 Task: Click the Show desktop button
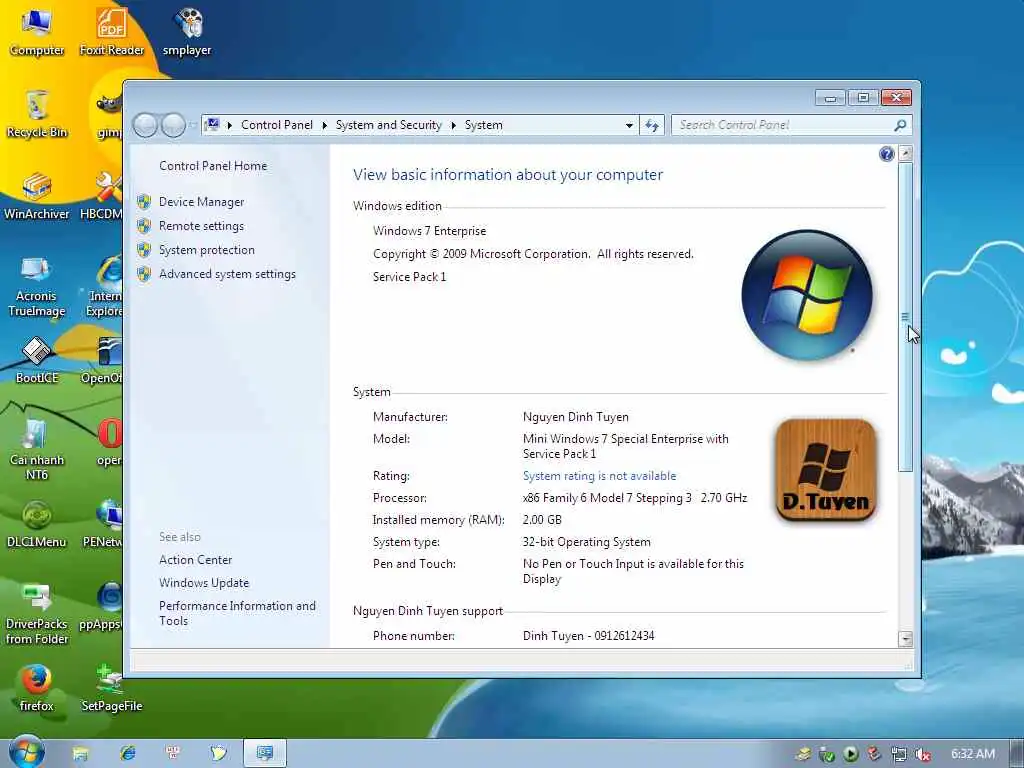coord(1016,754)
